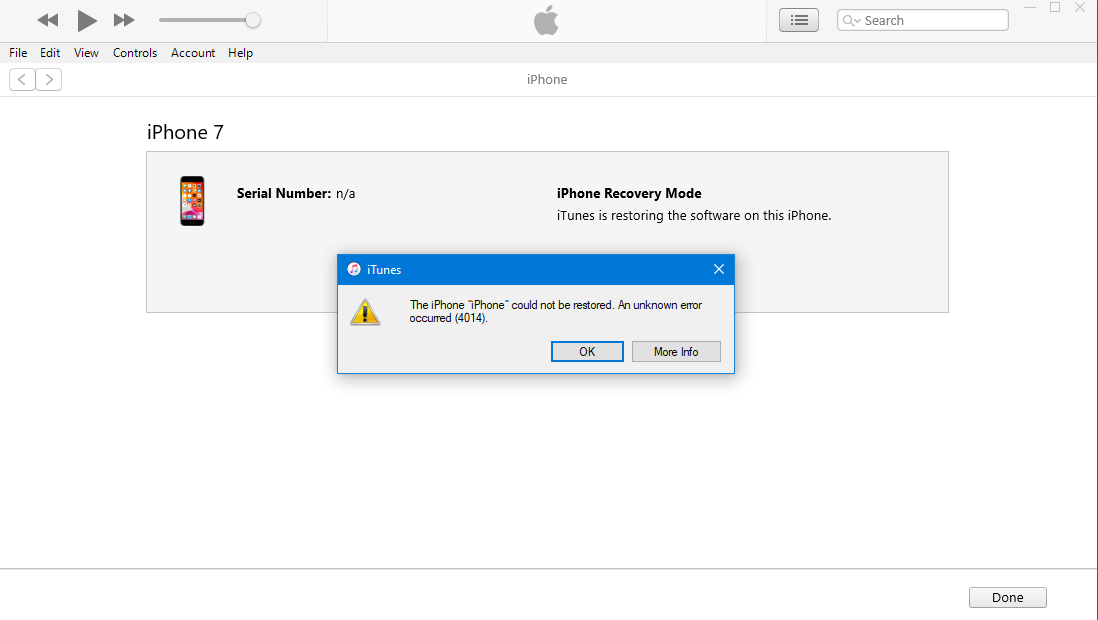
Task: Click the iTunes dialog title icon
Action: pos(354,270)
